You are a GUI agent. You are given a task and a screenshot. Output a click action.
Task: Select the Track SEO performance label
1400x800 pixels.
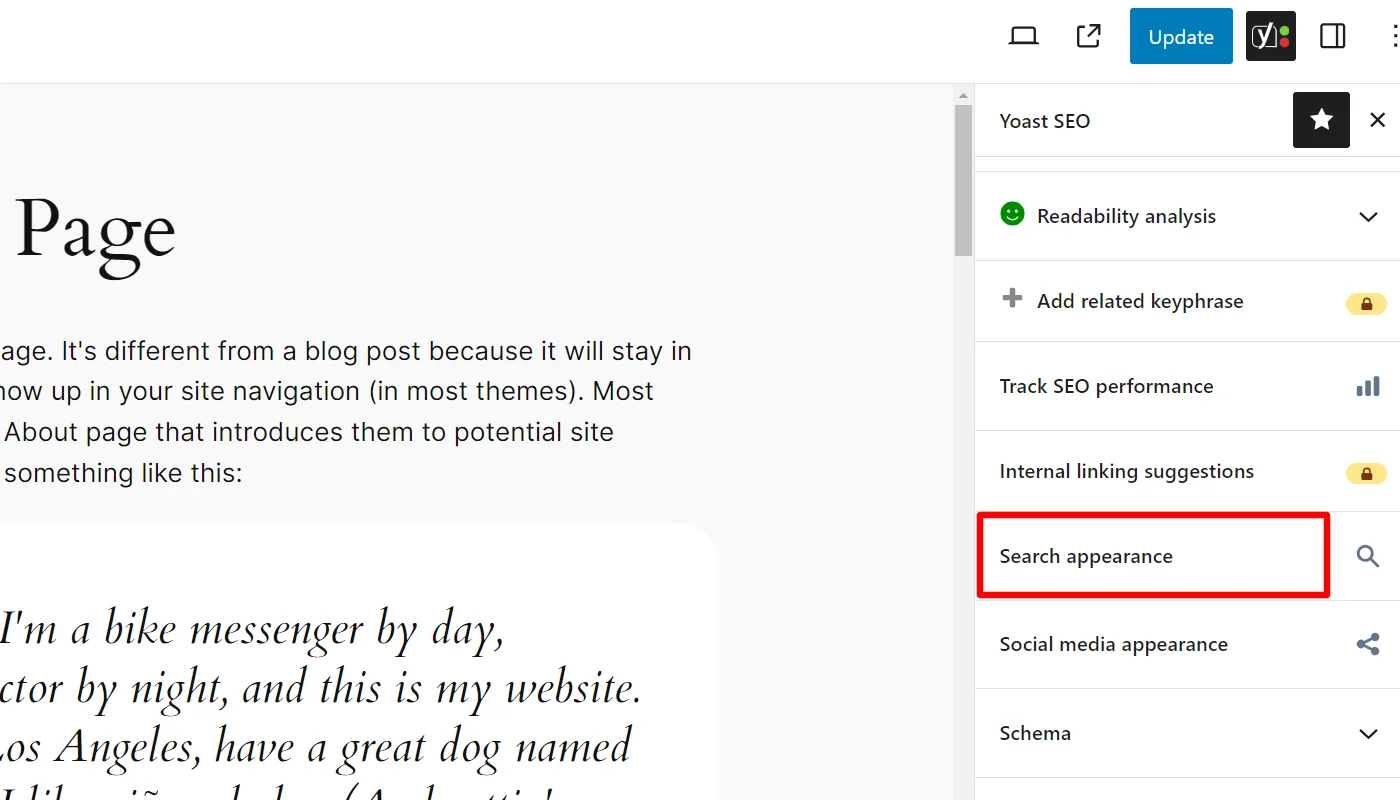(1106, 387)
